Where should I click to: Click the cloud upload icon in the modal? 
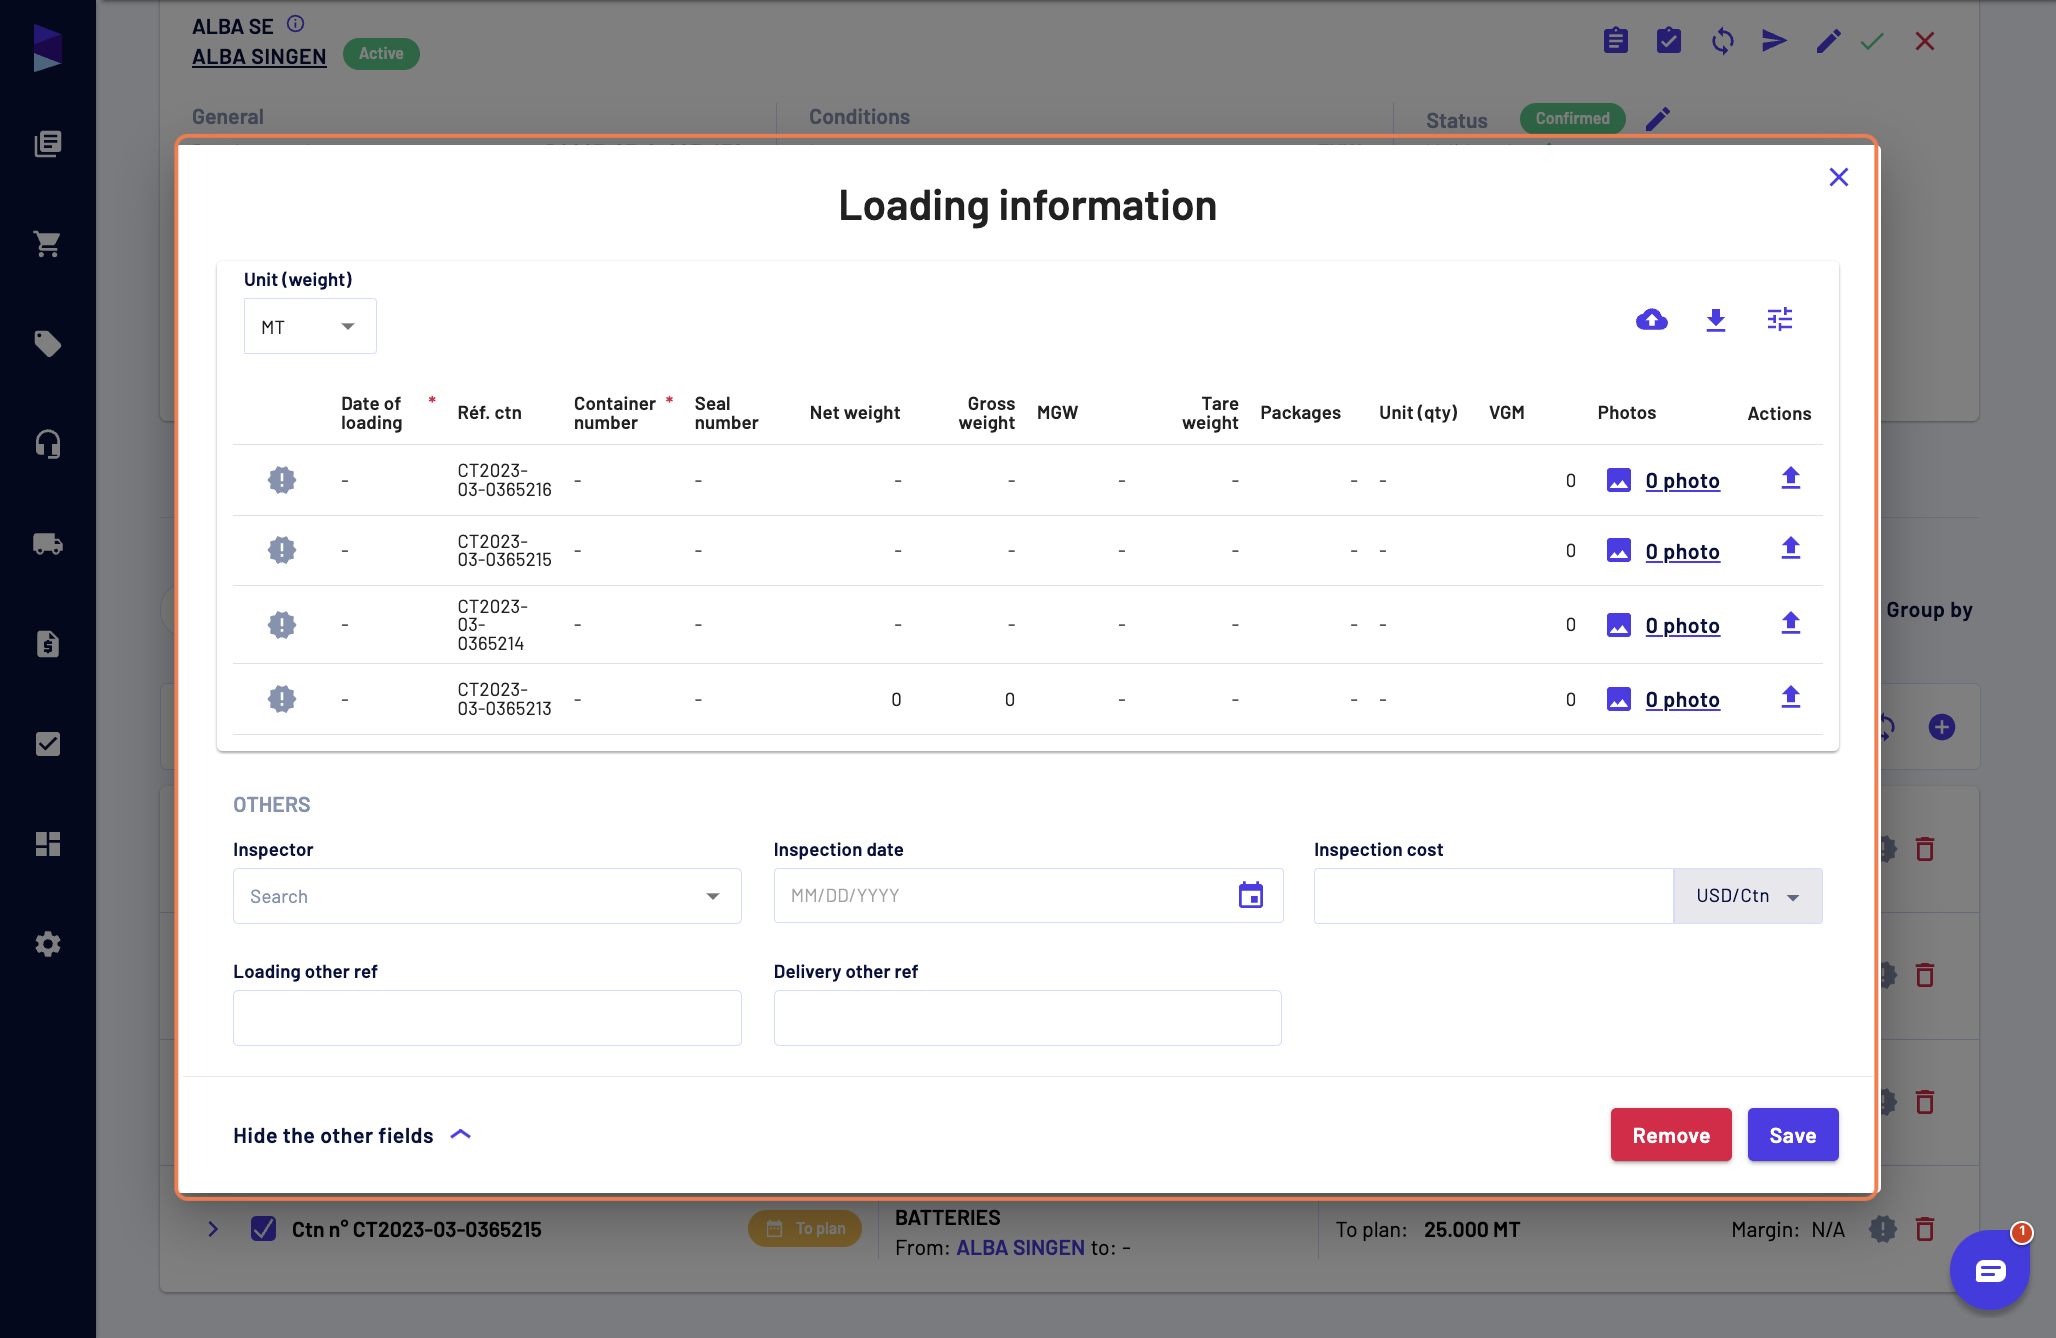pyautogui.click(x=1651, y=320)
